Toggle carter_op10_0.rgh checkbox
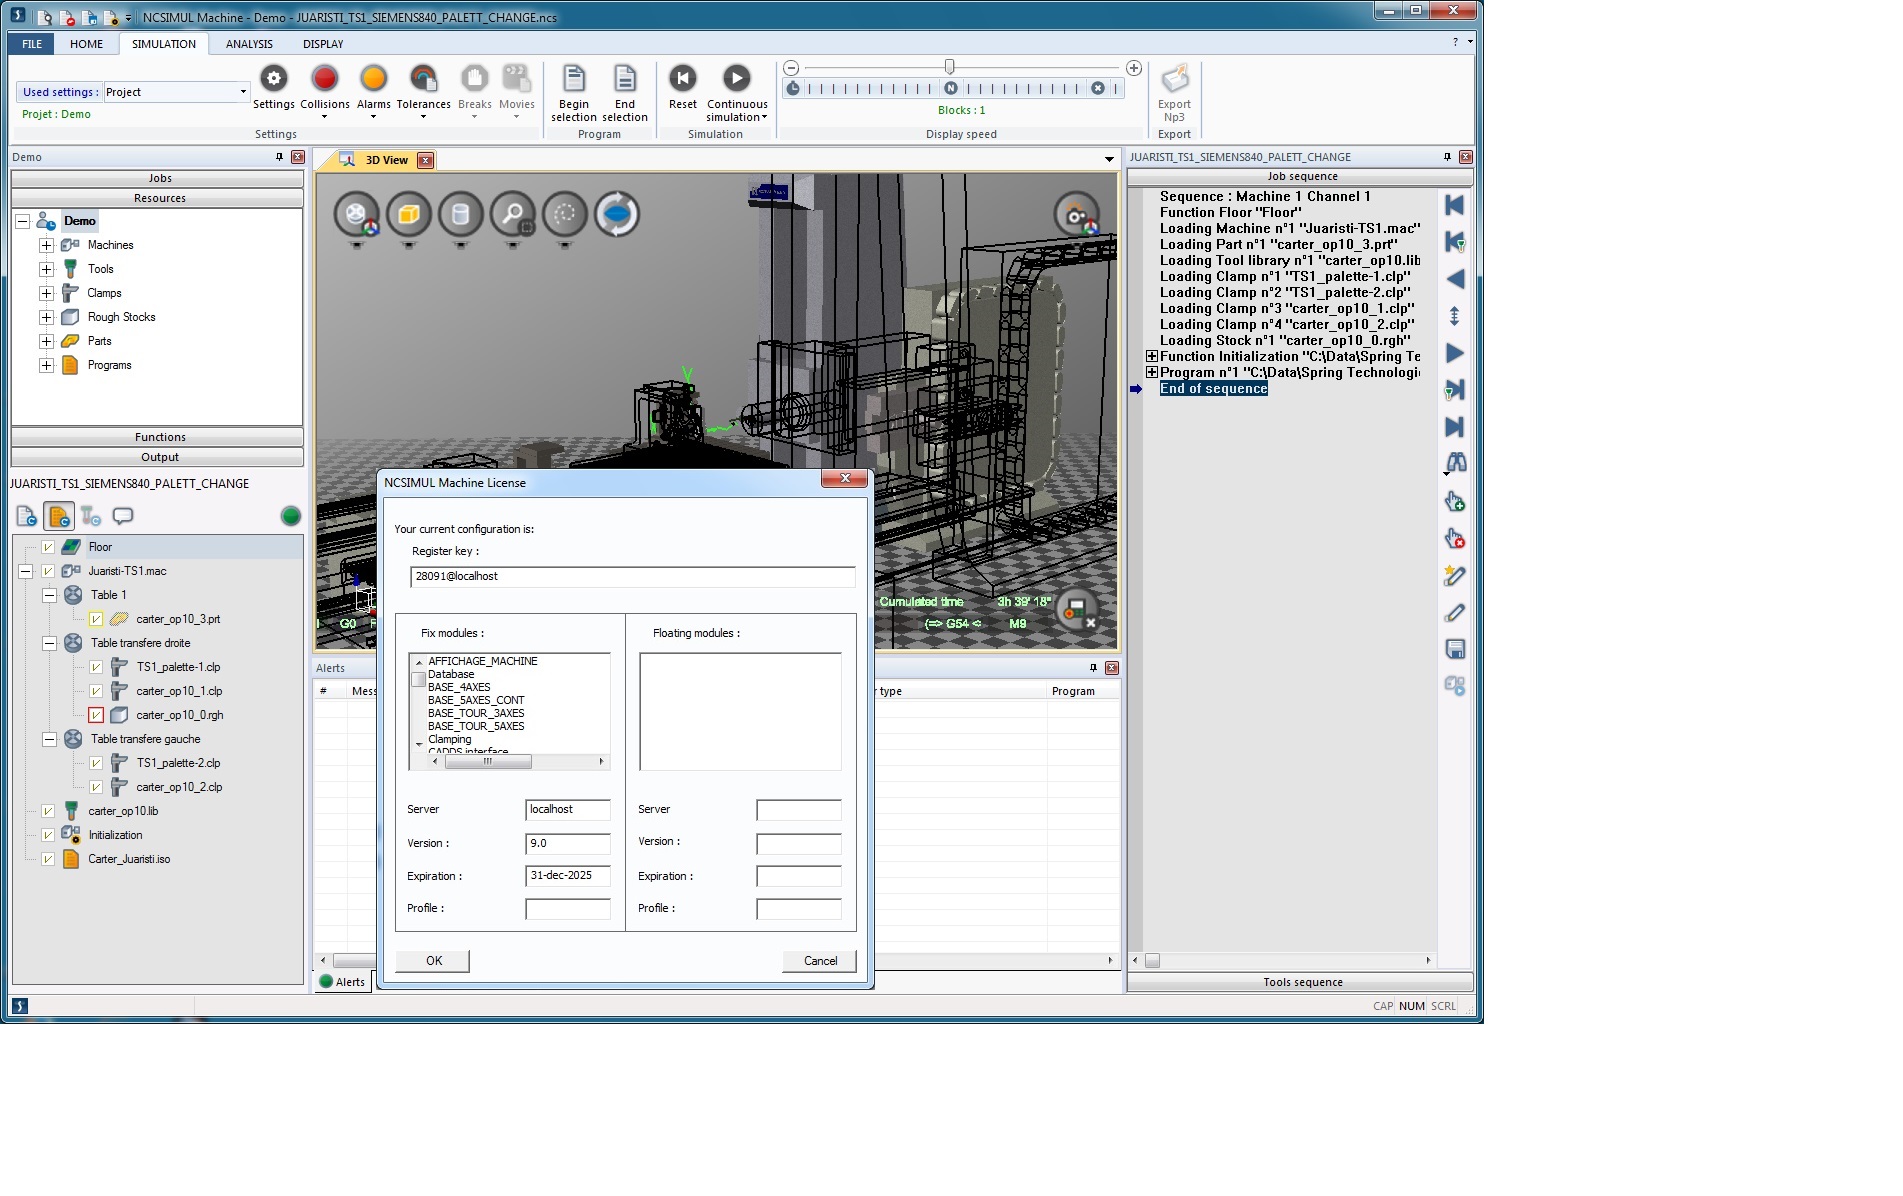Screen dimensions: 1903x1196 point(96,715)
